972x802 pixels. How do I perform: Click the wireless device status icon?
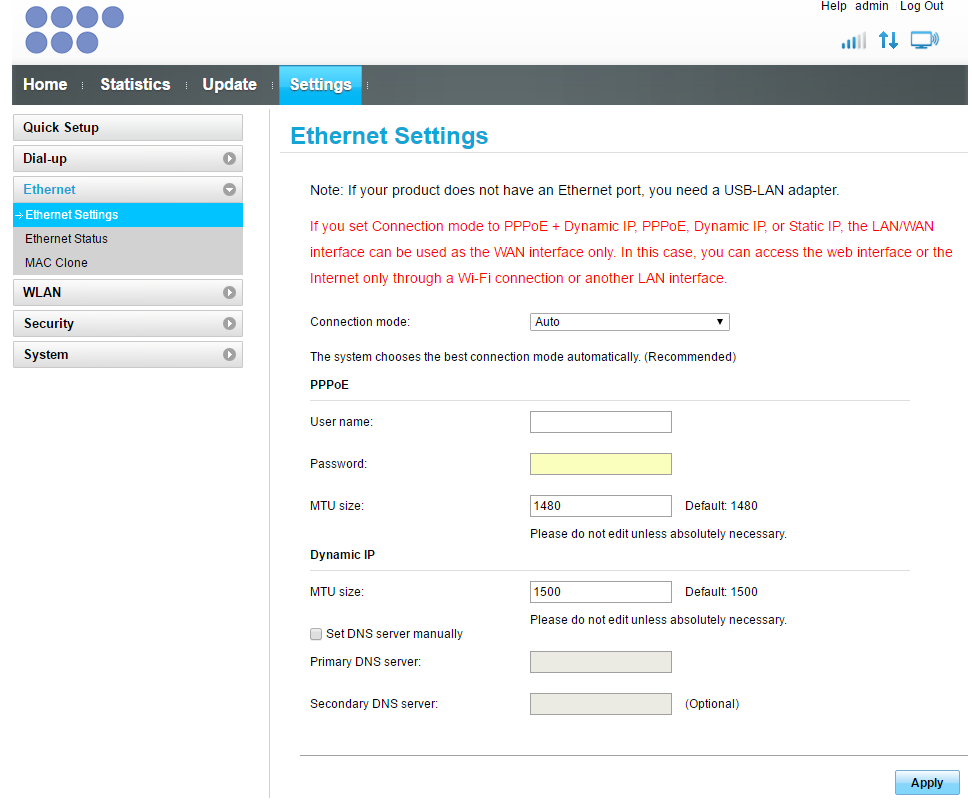pyautogui.click(x=923, y=40)
